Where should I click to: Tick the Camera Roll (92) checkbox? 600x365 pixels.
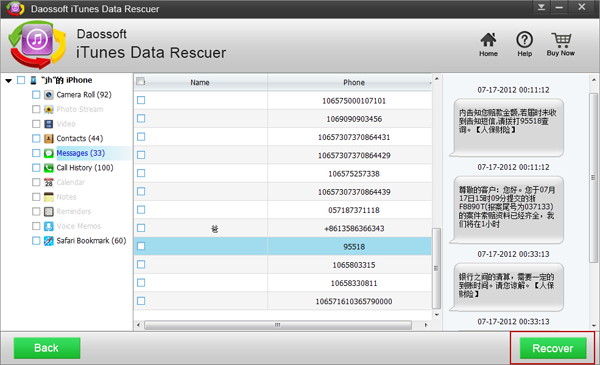(x=36, y=95)
